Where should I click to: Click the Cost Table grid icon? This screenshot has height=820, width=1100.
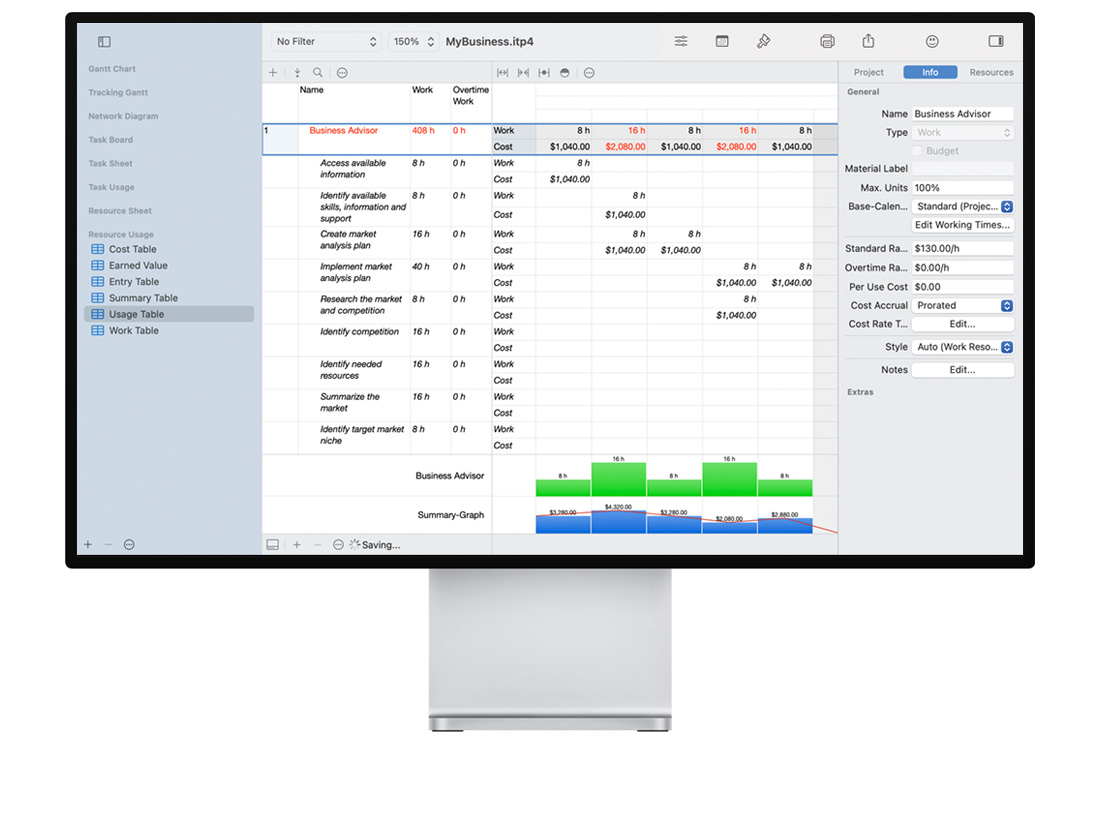pyautogui.click(x=98, y=249)
